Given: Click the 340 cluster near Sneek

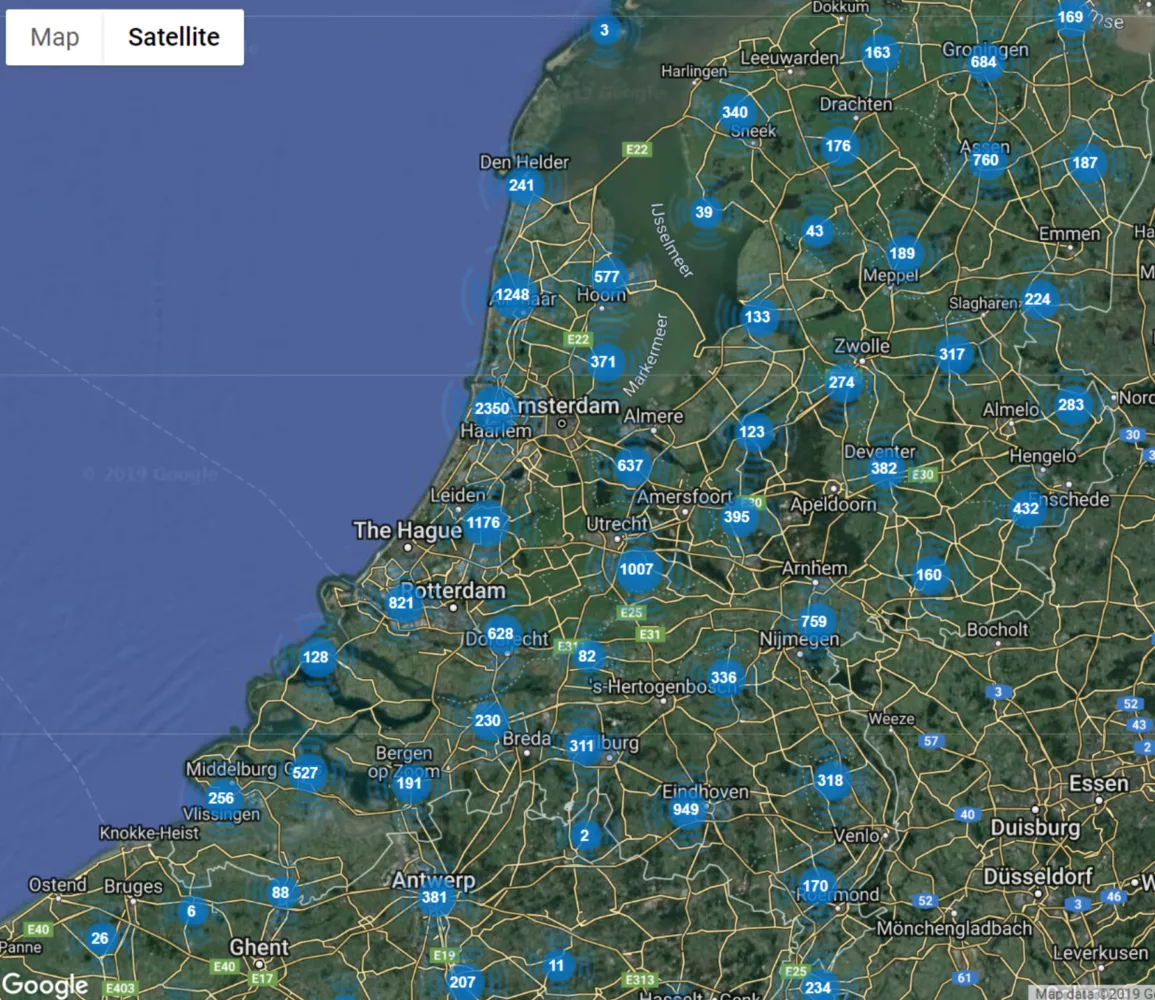Looking at the screenshot, I should tap(735, 112).
